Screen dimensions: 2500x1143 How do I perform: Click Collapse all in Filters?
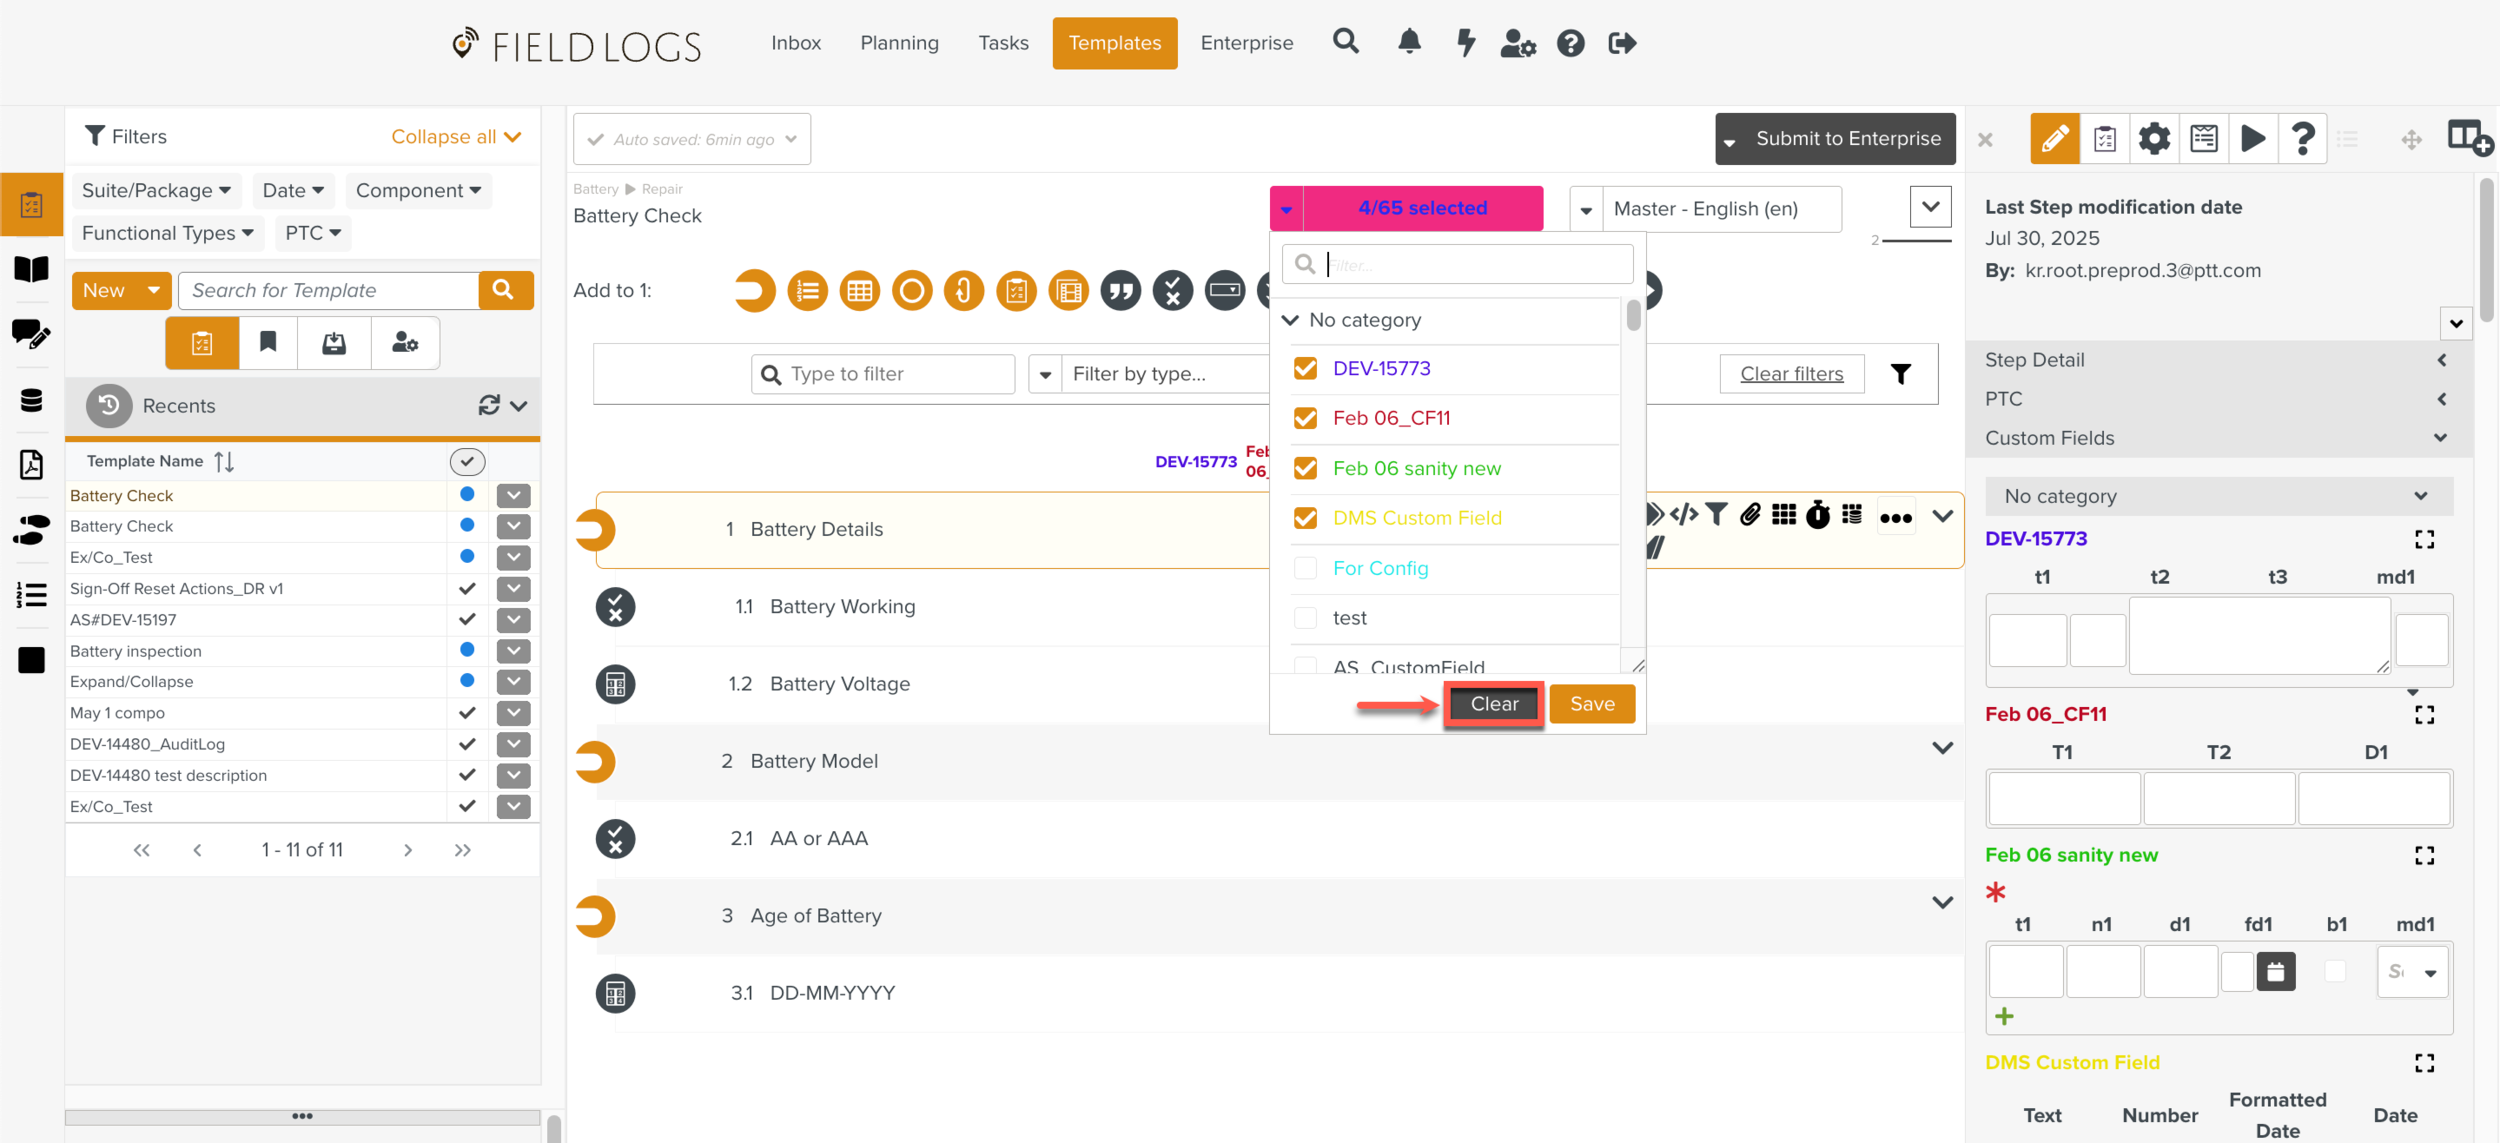tap(456, 137)
